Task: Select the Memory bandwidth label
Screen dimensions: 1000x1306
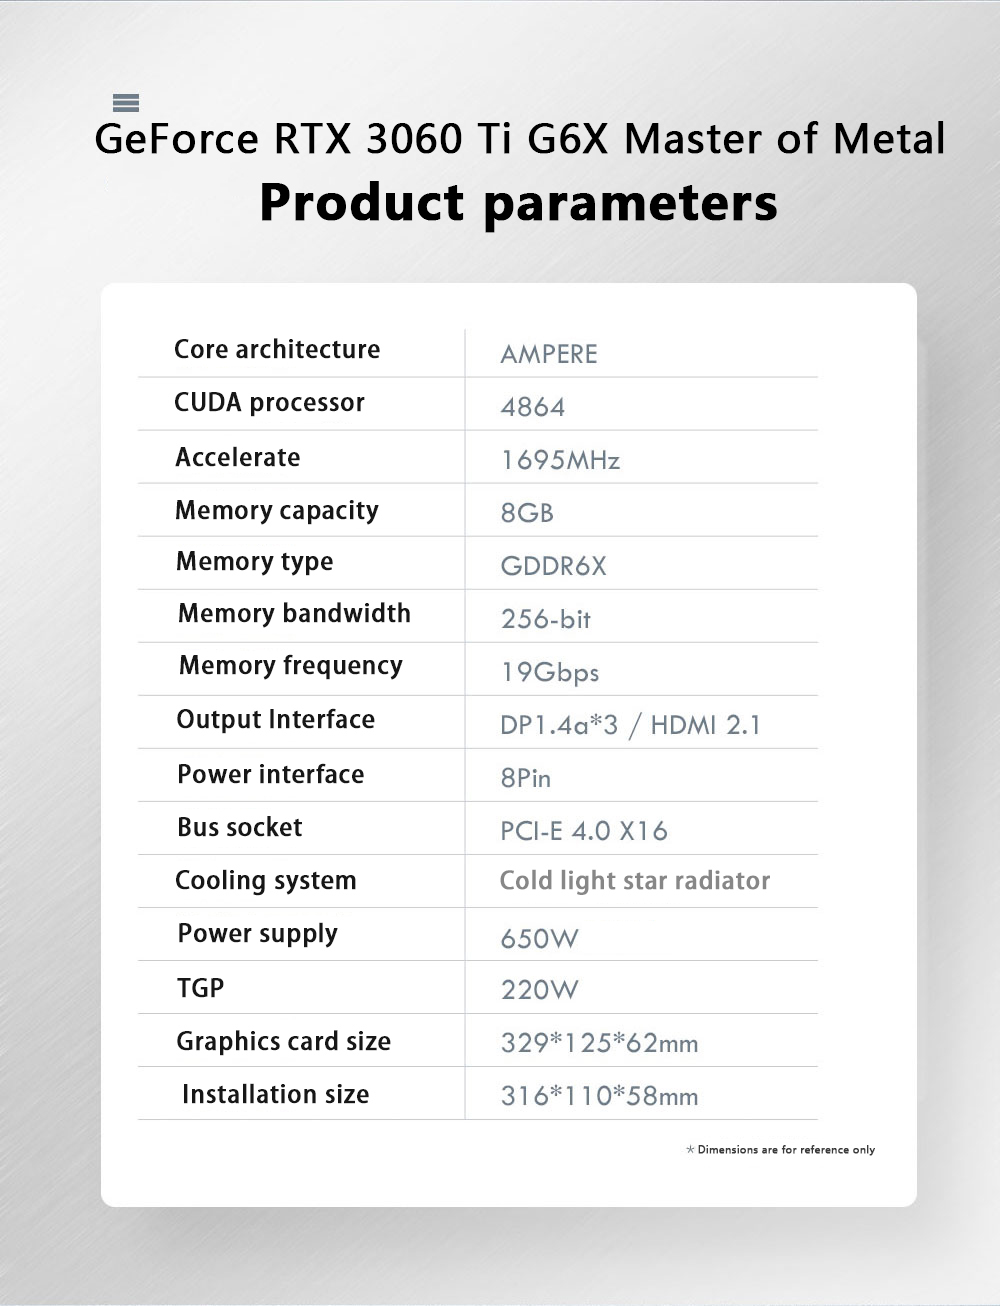Action: 294,613
